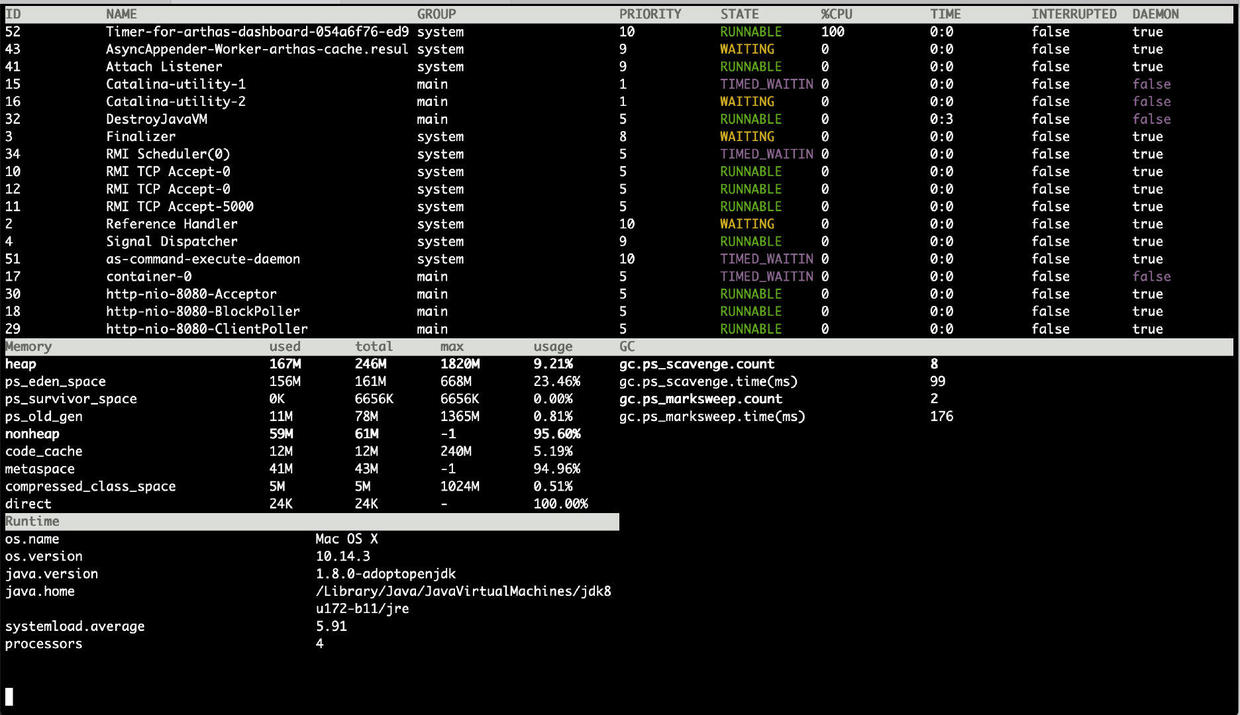The width and height of the screenshot is (1240, 715).
Task: Click the 176 marksweep time value
Action: tap(942, 416)
